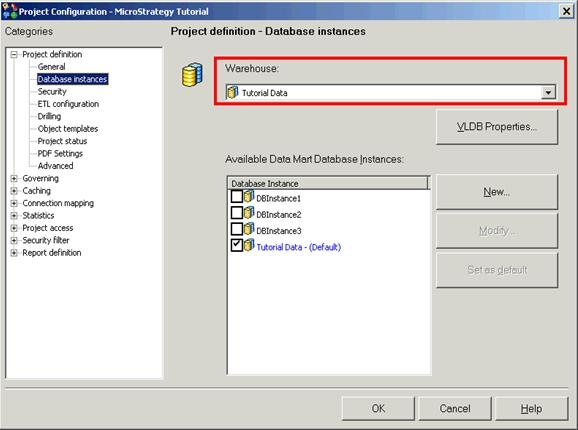This screenshot has height=430, width=578.
Task: Click the Statistics label in tree
Action: tap(38, 216)
